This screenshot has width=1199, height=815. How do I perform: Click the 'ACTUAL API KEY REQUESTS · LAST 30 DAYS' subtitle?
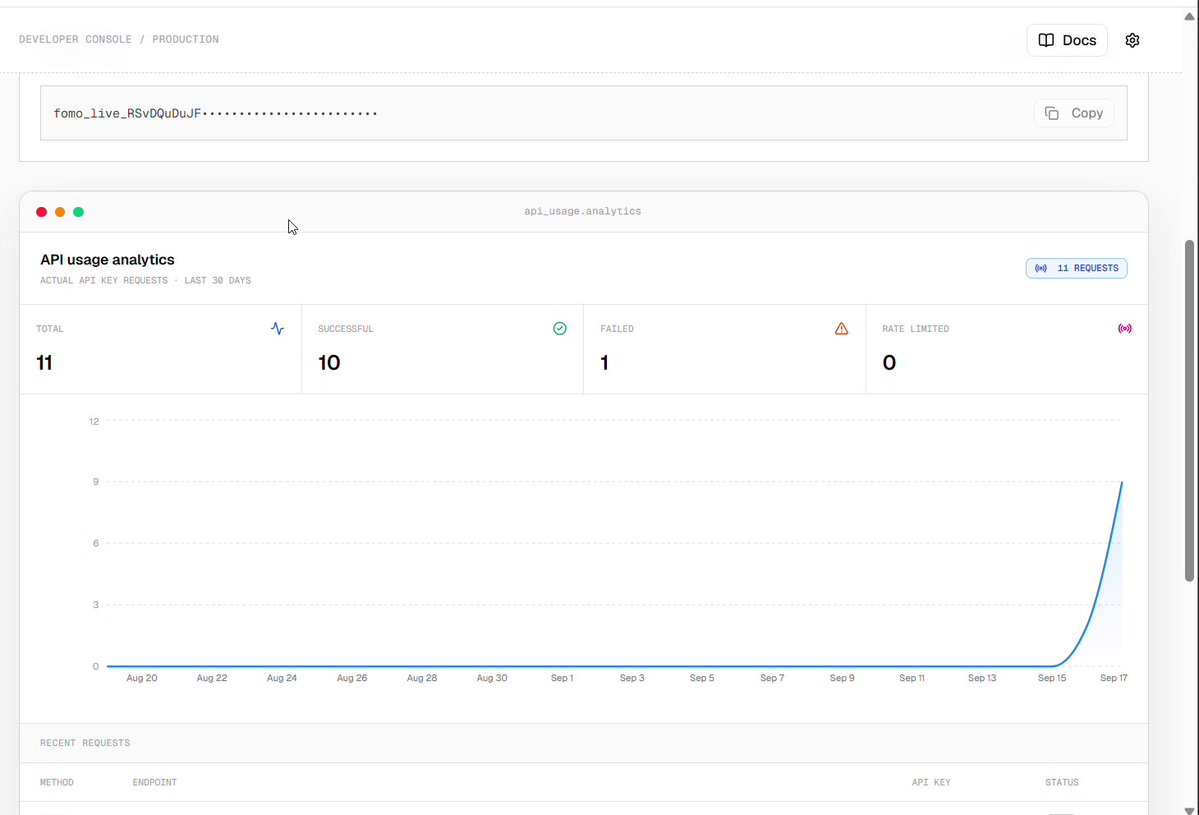(145, 281)
